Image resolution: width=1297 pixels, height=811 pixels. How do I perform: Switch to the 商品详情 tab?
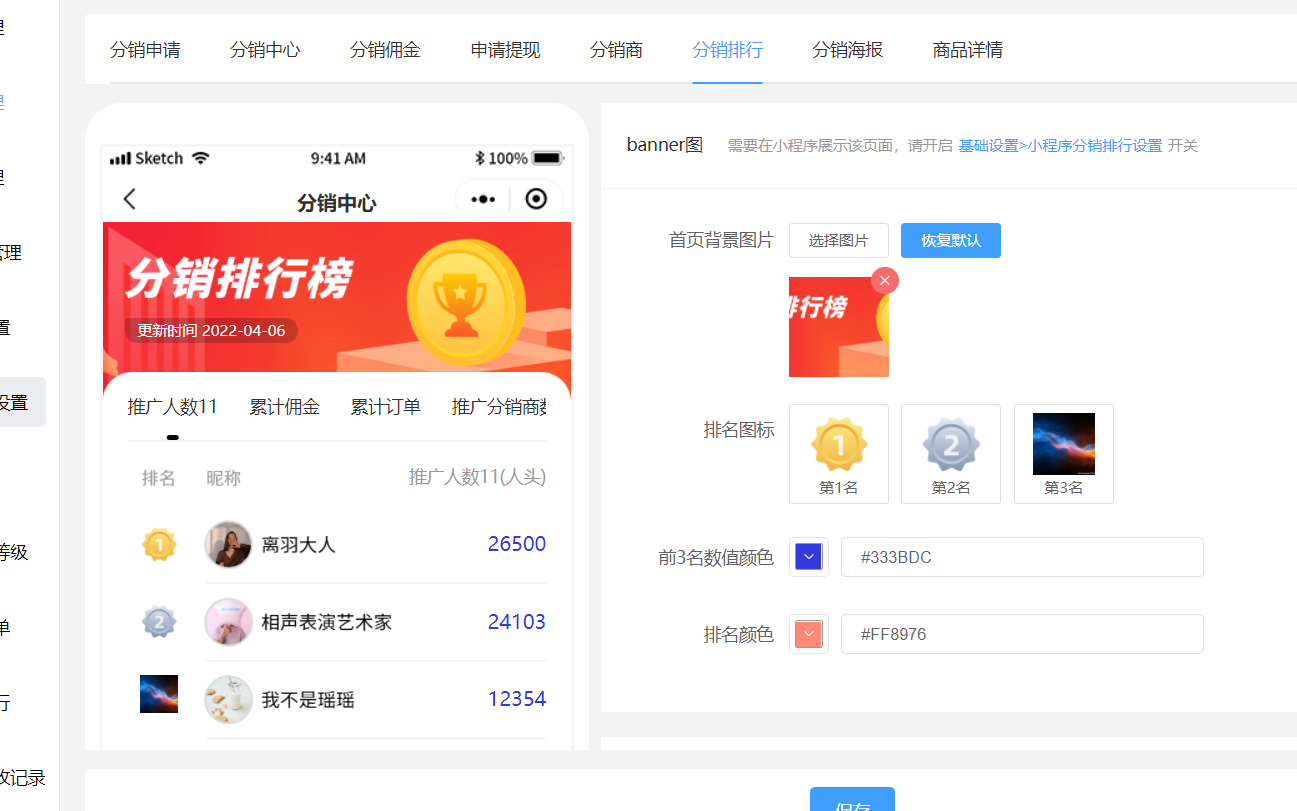tap(968, 50)
